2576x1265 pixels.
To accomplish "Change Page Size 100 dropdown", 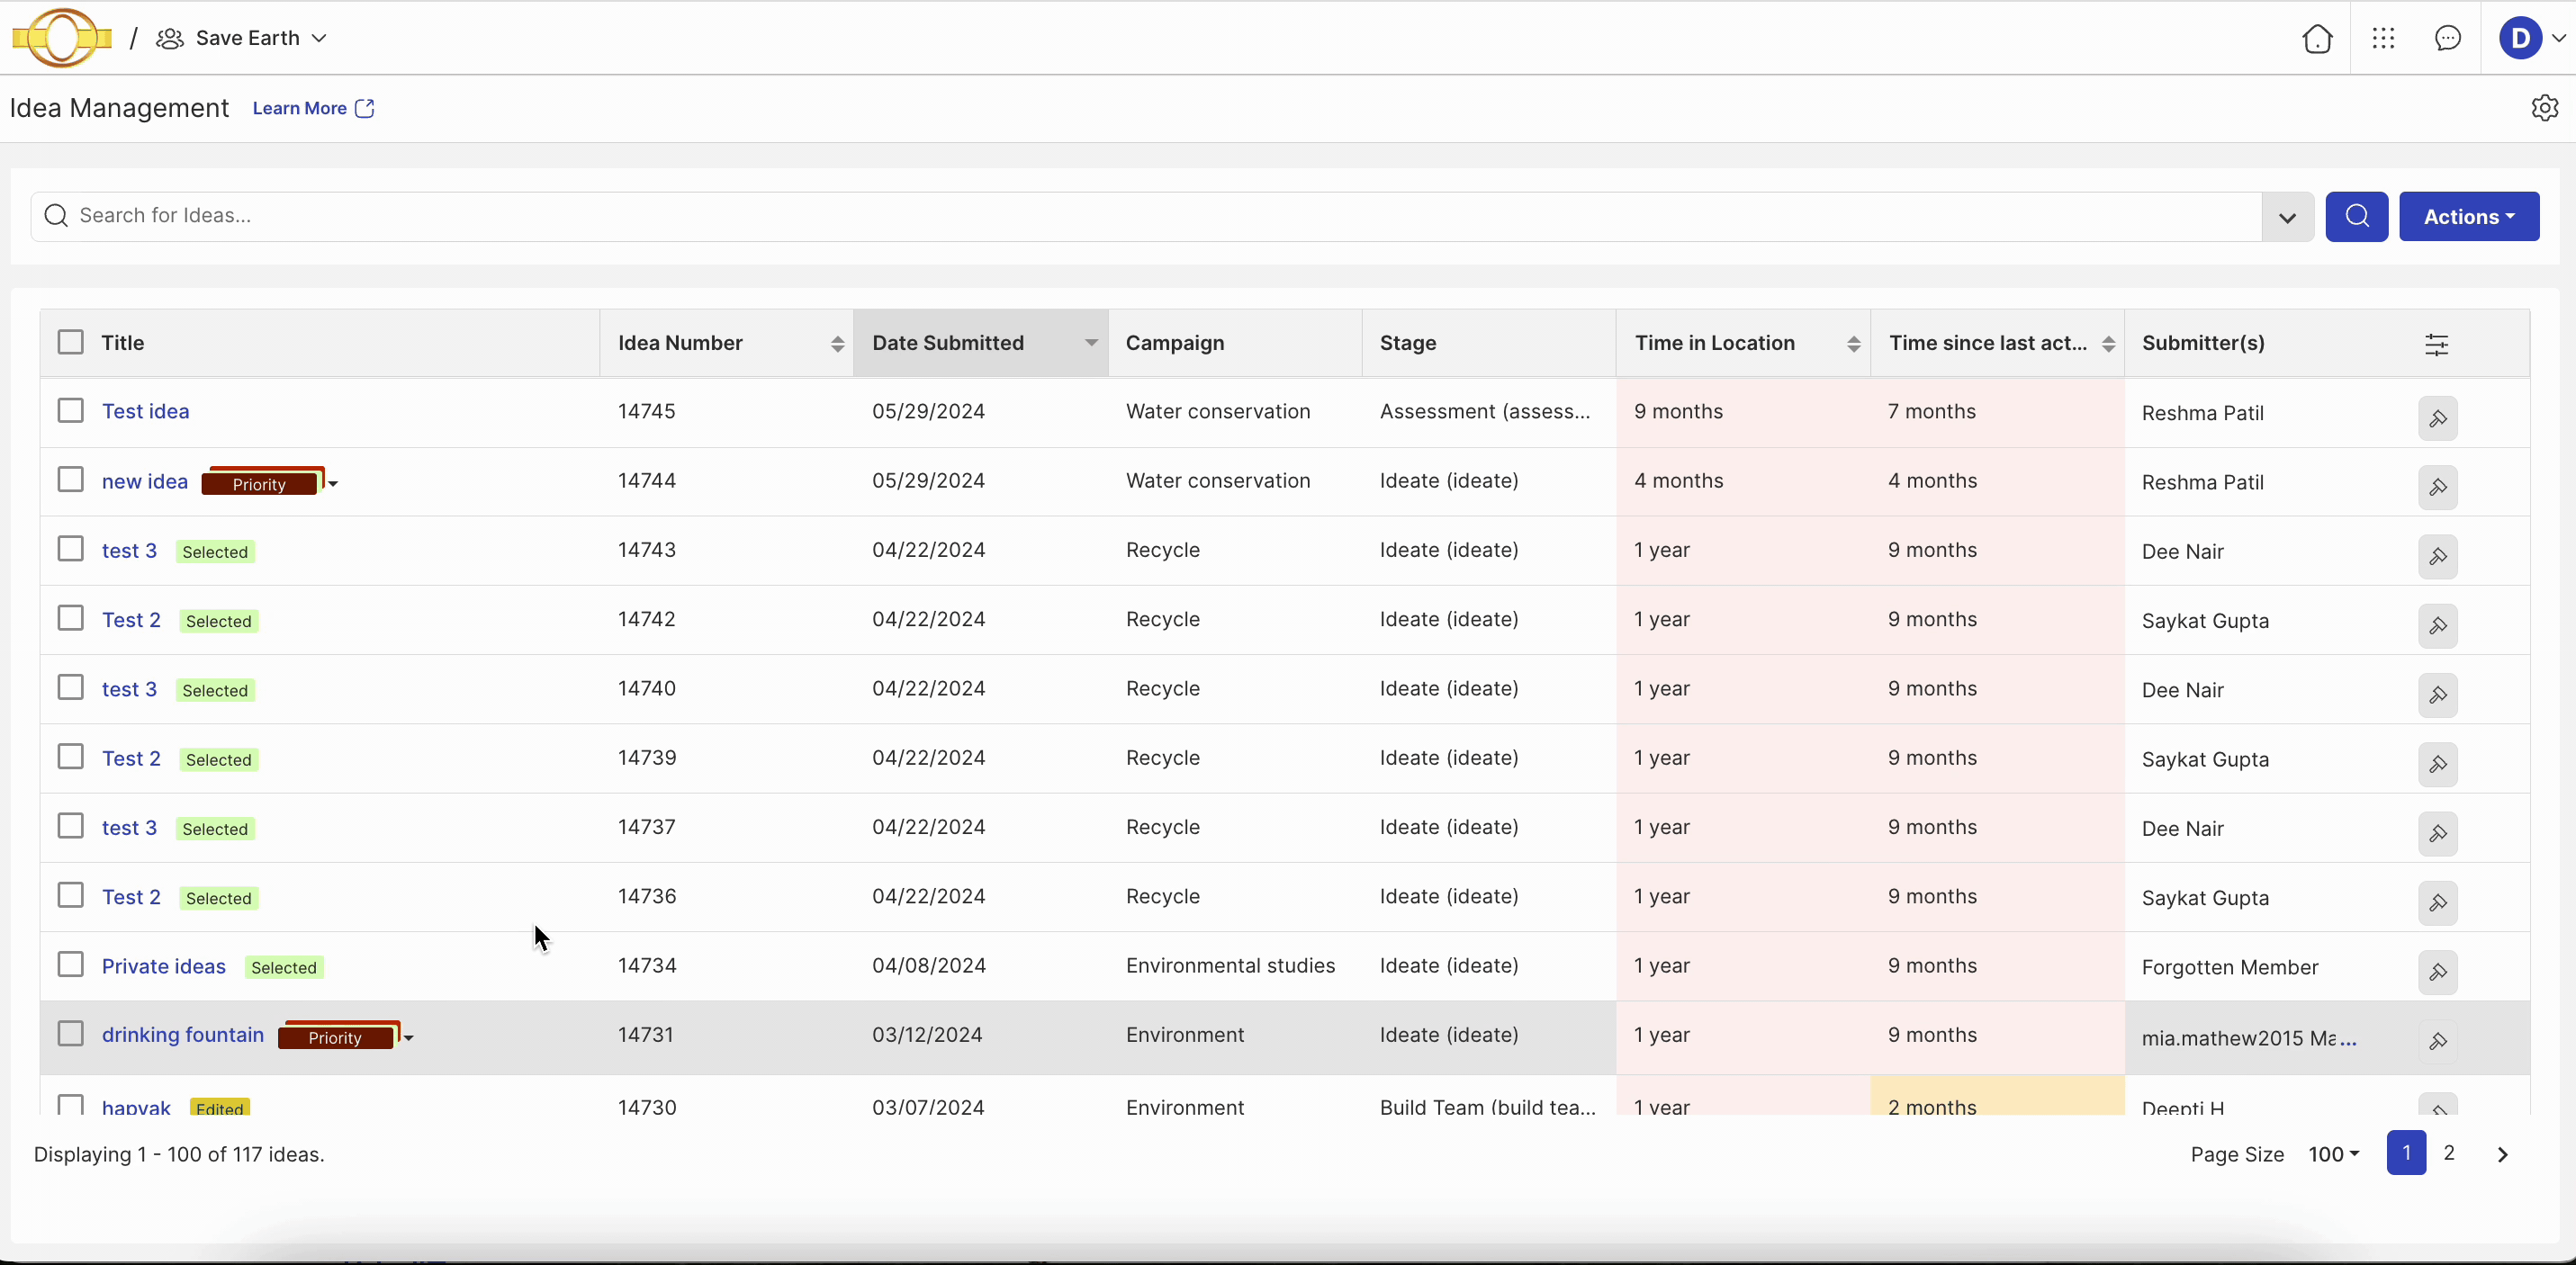I will point(2333,1154).
